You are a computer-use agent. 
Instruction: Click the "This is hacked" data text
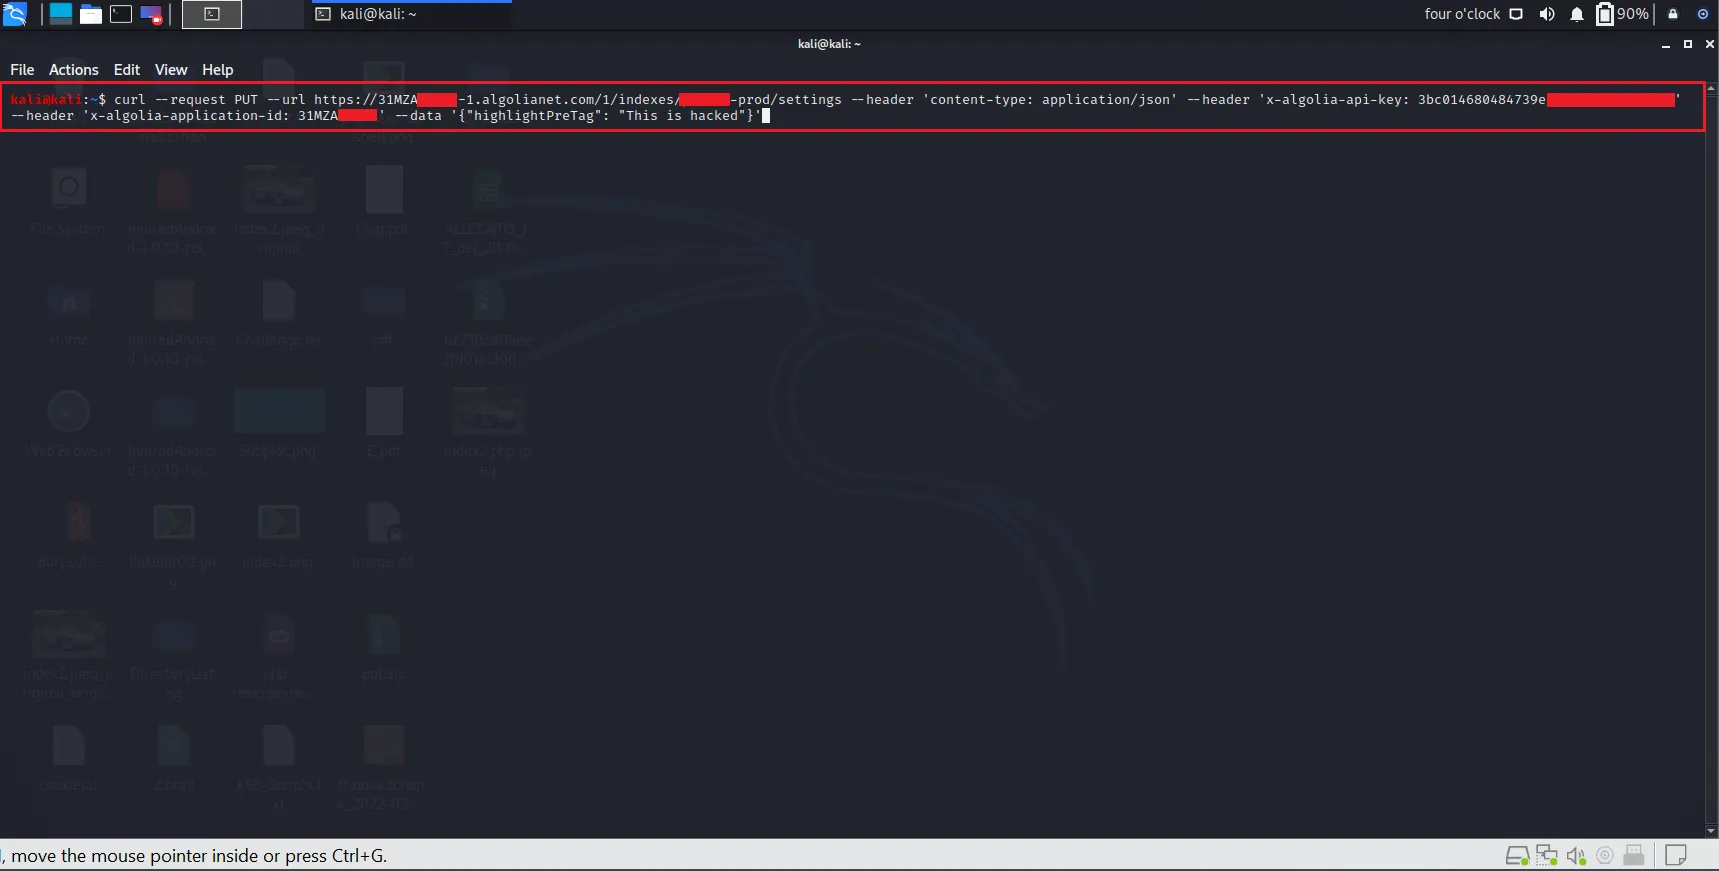[x=684, y=116]
